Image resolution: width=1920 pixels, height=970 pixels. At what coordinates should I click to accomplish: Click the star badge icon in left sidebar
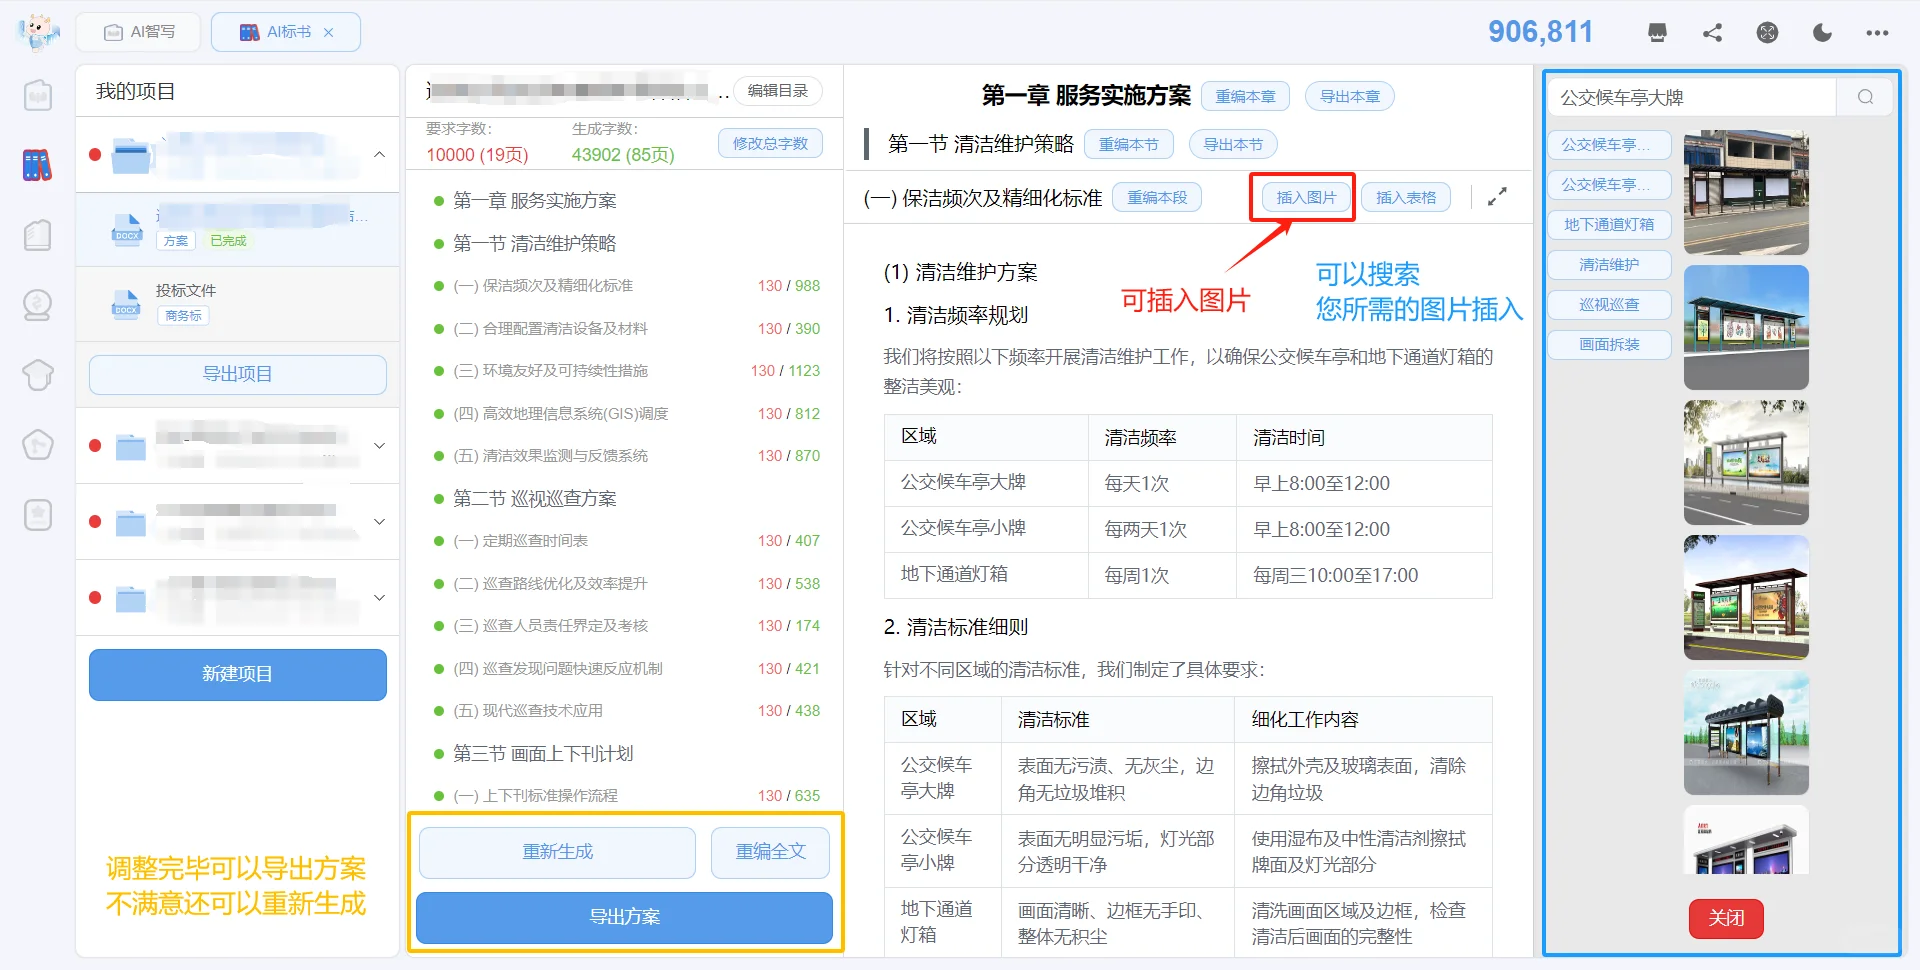[x=37, y=515]
